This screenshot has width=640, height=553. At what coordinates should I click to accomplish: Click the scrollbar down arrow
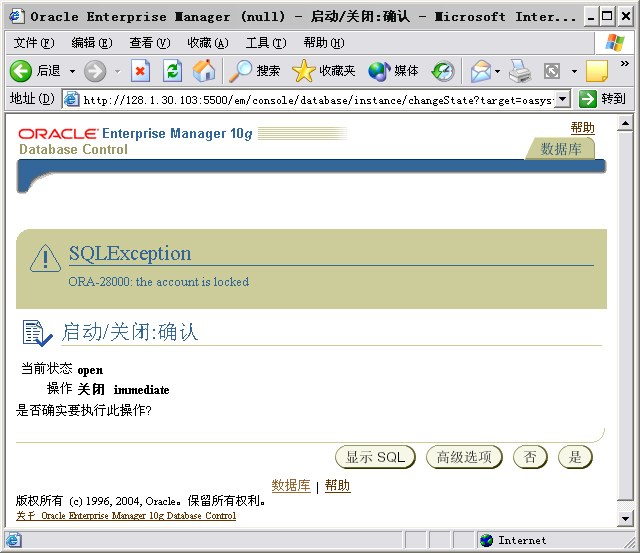pyautogui.click(x=625, y=519)
